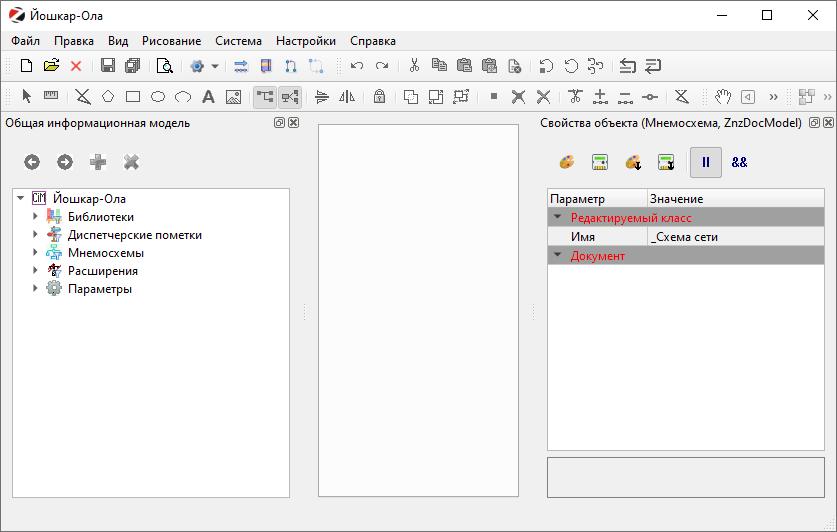
Task: Click the red X delete icon
Action: pos(76,66)
